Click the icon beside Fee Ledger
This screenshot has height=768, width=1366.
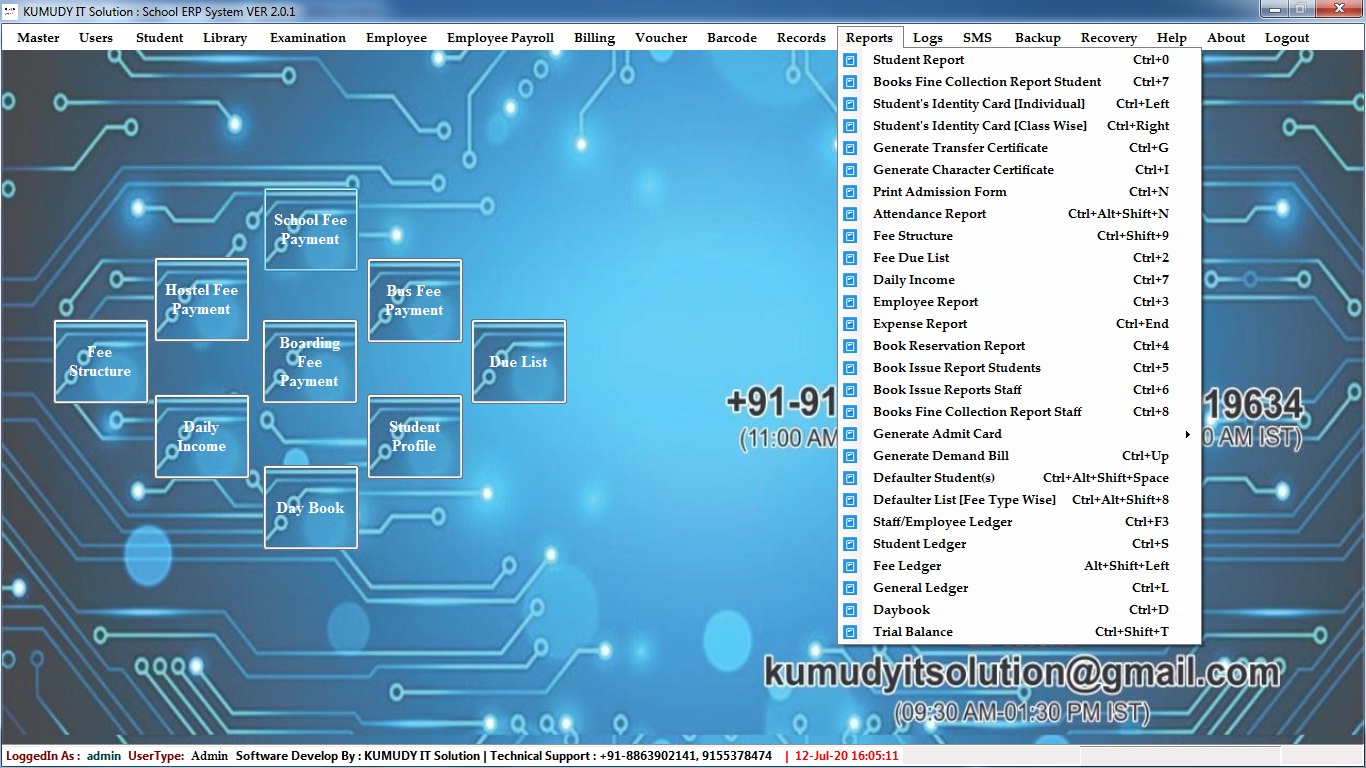[850, 566]
